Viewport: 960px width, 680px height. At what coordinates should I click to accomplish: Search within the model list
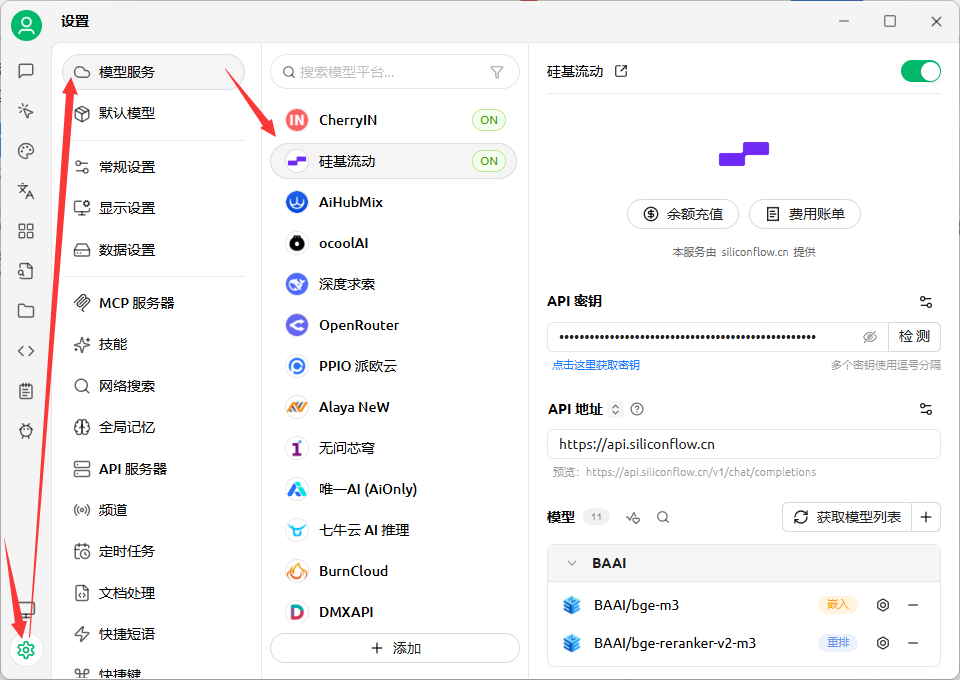tap(662, 518)
